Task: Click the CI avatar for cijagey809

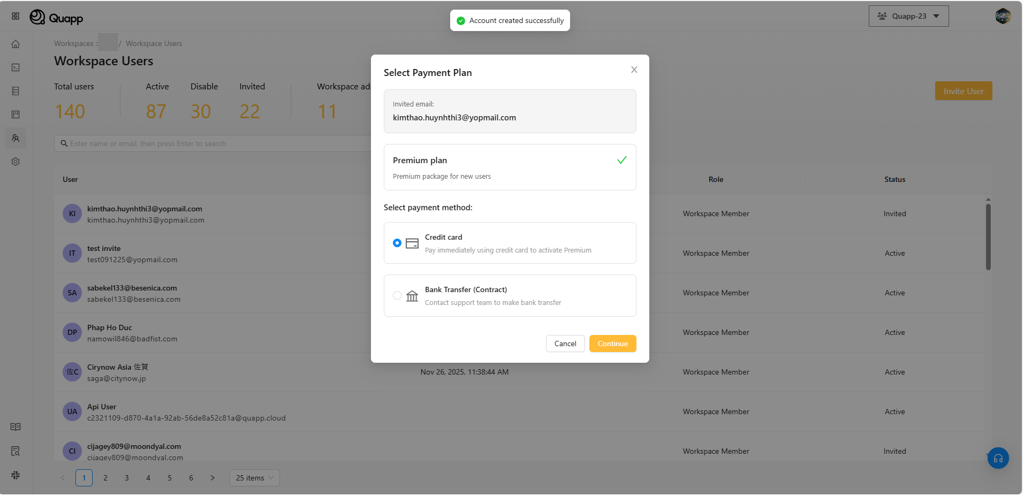Action: [72, 451]
